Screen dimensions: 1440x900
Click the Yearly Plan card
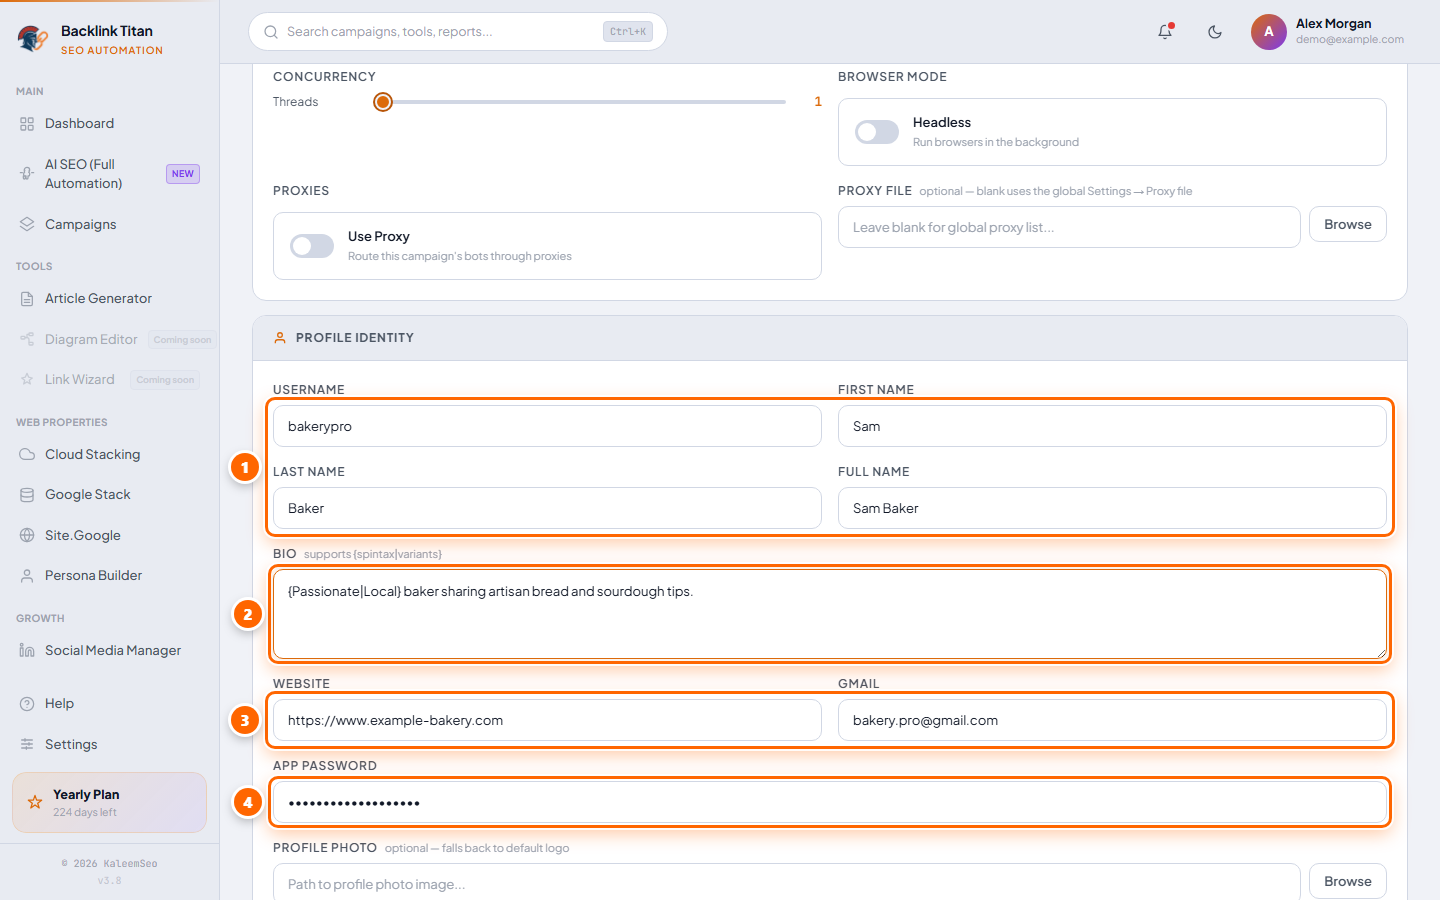[109, 802]
